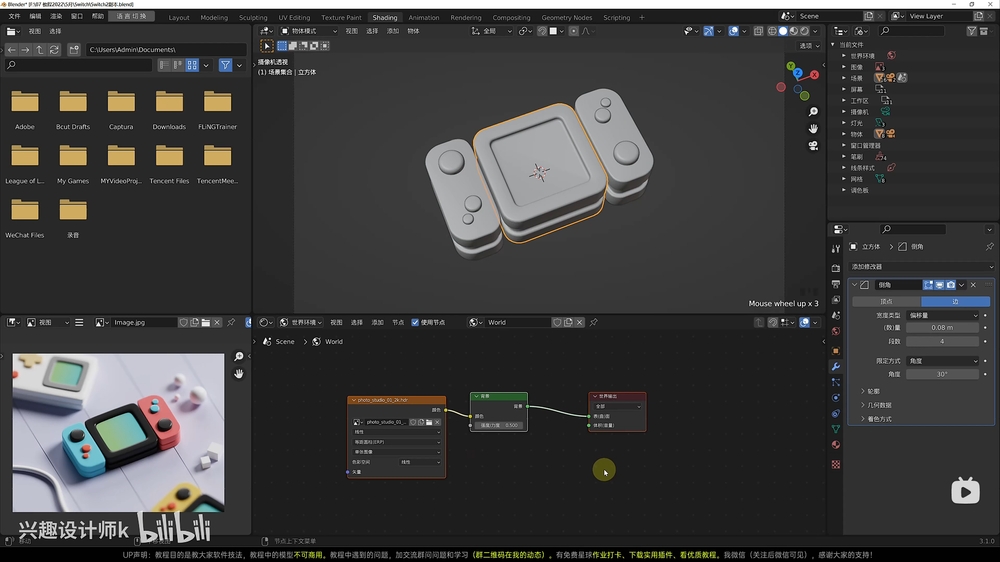Open the object interaction mode dropdown
This screenshot has width=1000, height=562.
[309, 31]
